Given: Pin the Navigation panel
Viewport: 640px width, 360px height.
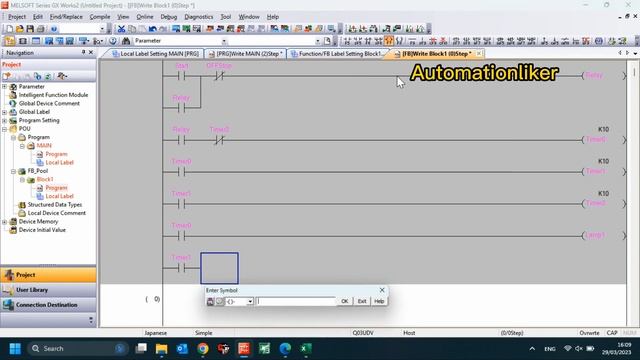Looking at the screenshot, I should pyautogui.click(x=83, y=53).
